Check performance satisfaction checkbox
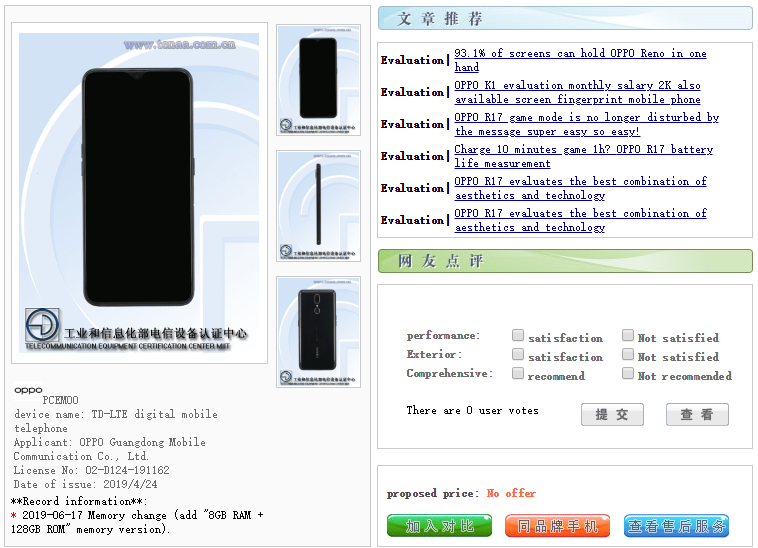 518,336
